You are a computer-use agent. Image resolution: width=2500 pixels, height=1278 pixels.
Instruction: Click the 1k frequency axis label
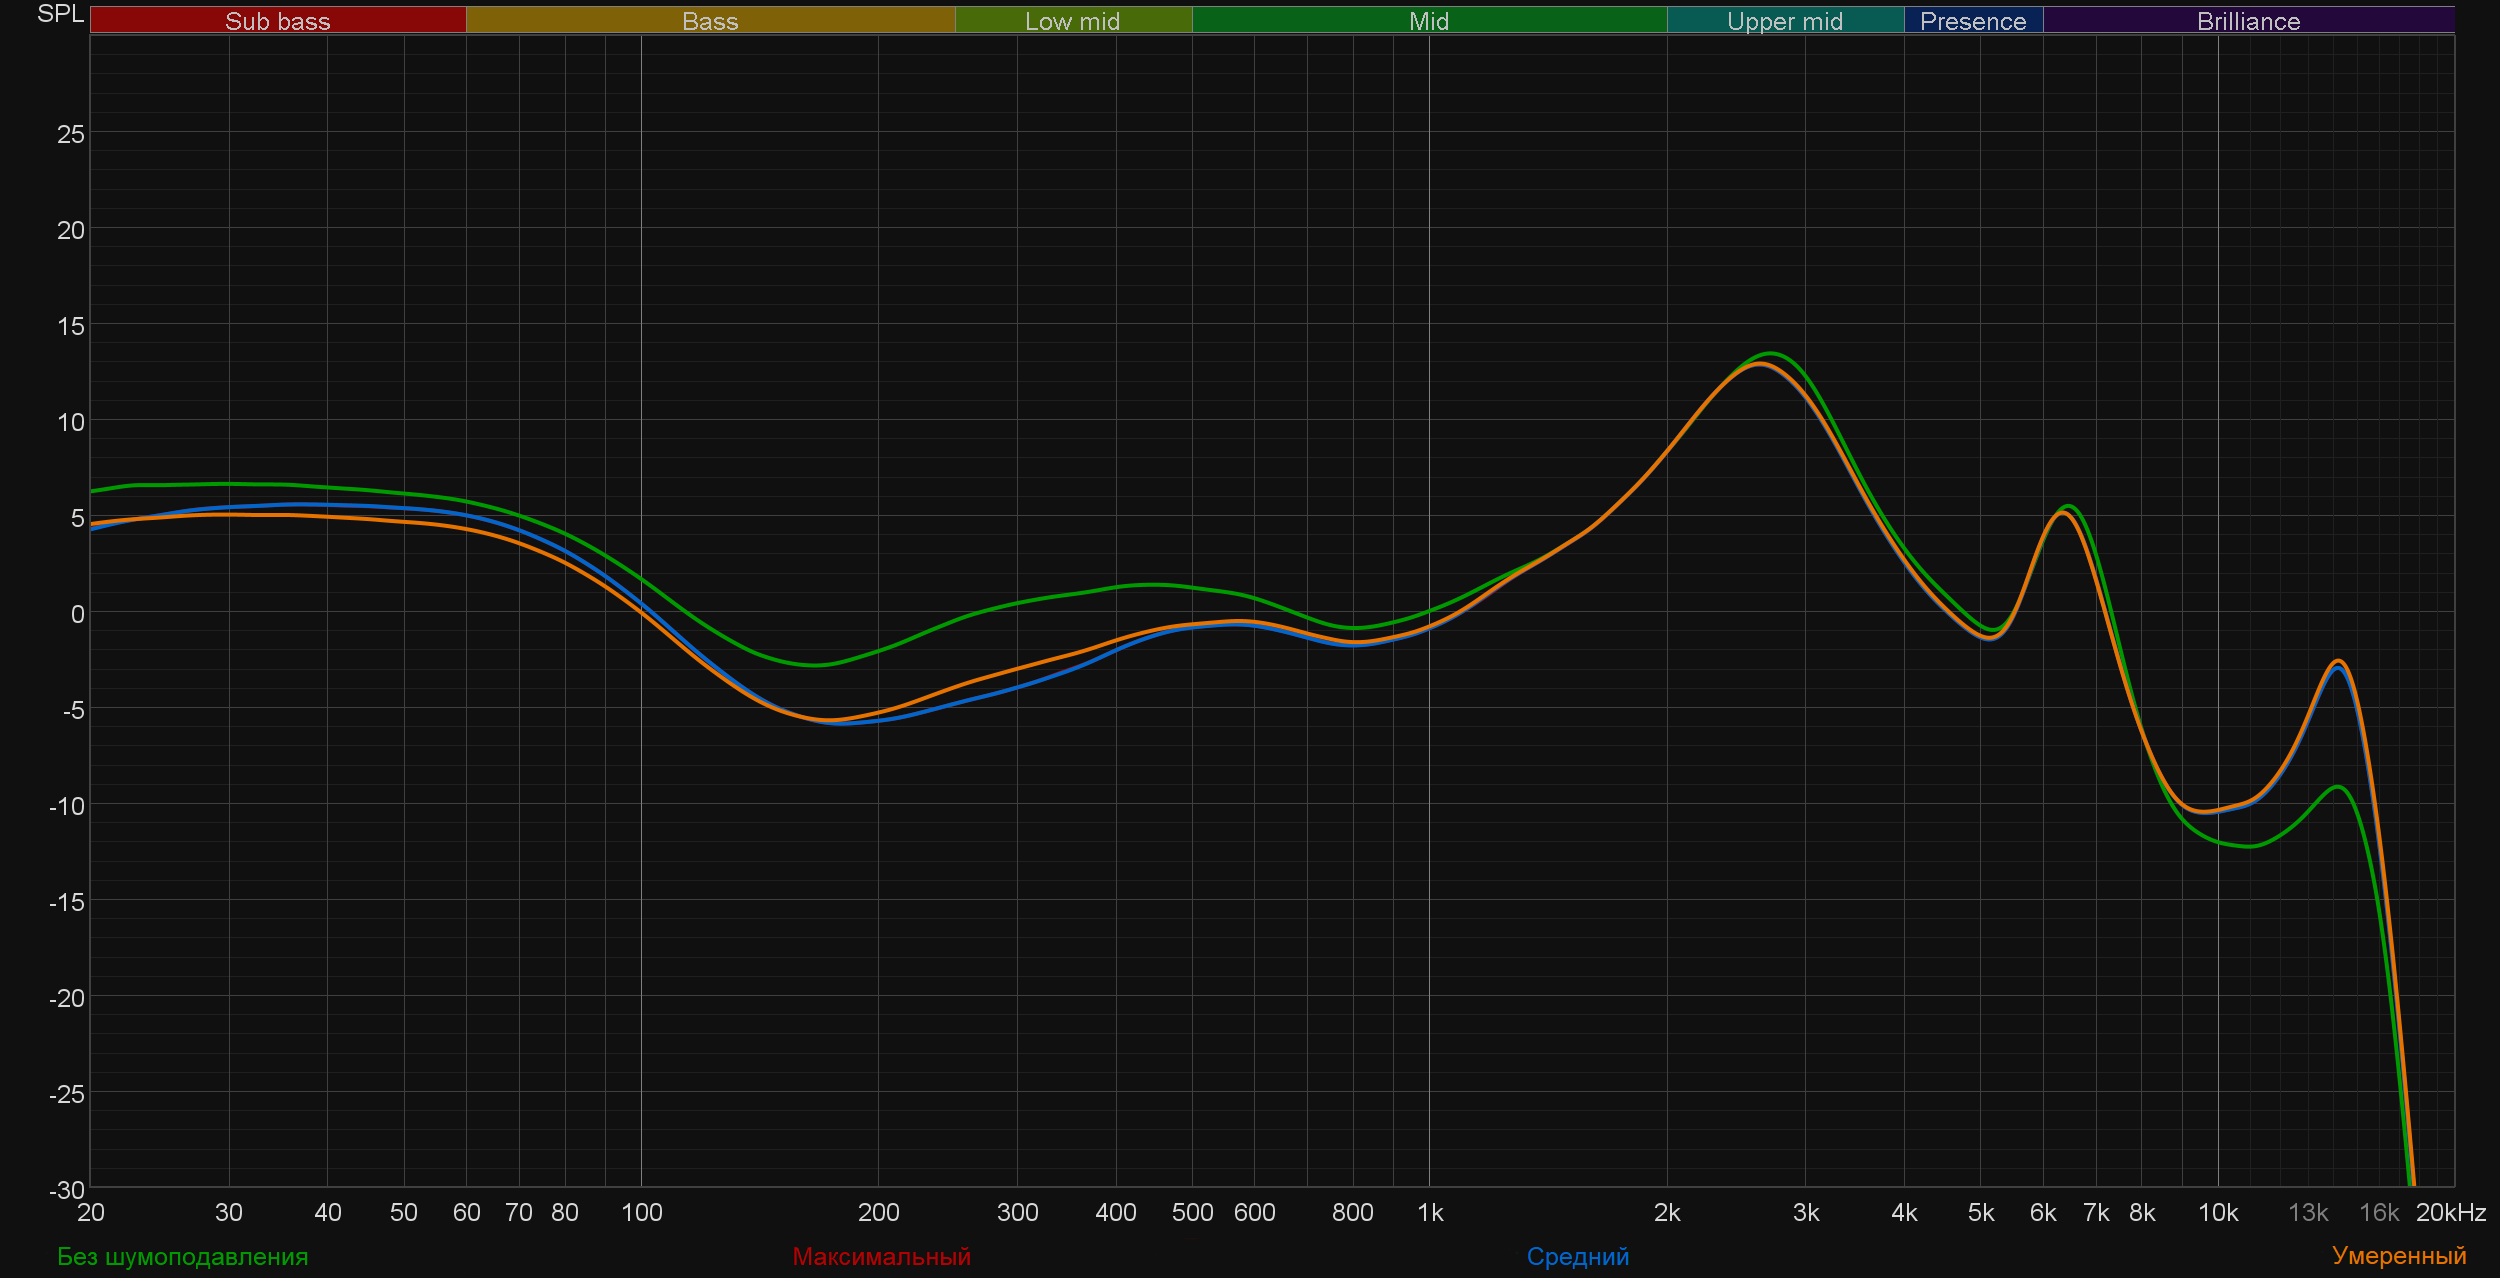tap(1430, 1212)
